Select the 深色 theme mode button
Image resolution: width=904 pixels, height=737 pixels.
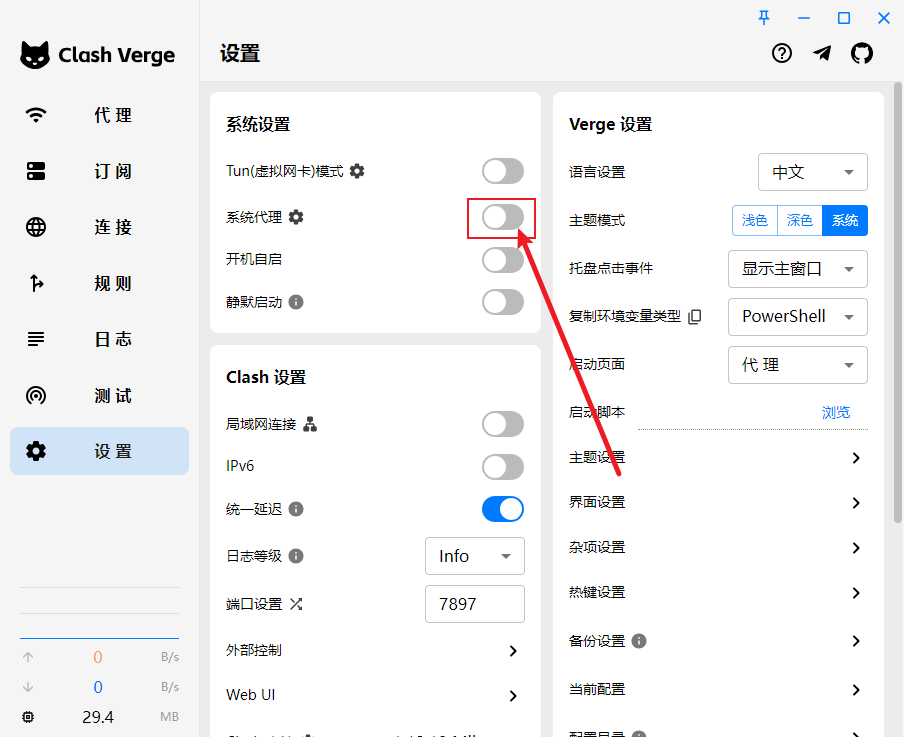point(799,220)
